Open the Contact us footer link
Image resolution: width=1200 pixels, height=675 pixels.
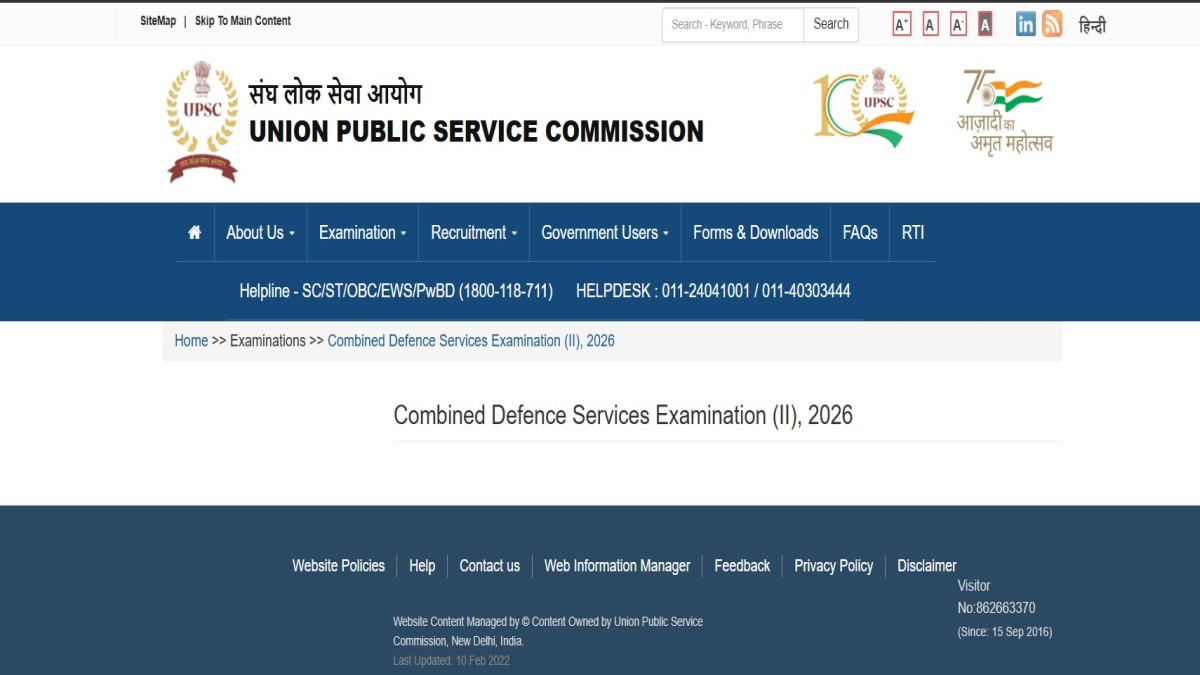click(490, 566)
